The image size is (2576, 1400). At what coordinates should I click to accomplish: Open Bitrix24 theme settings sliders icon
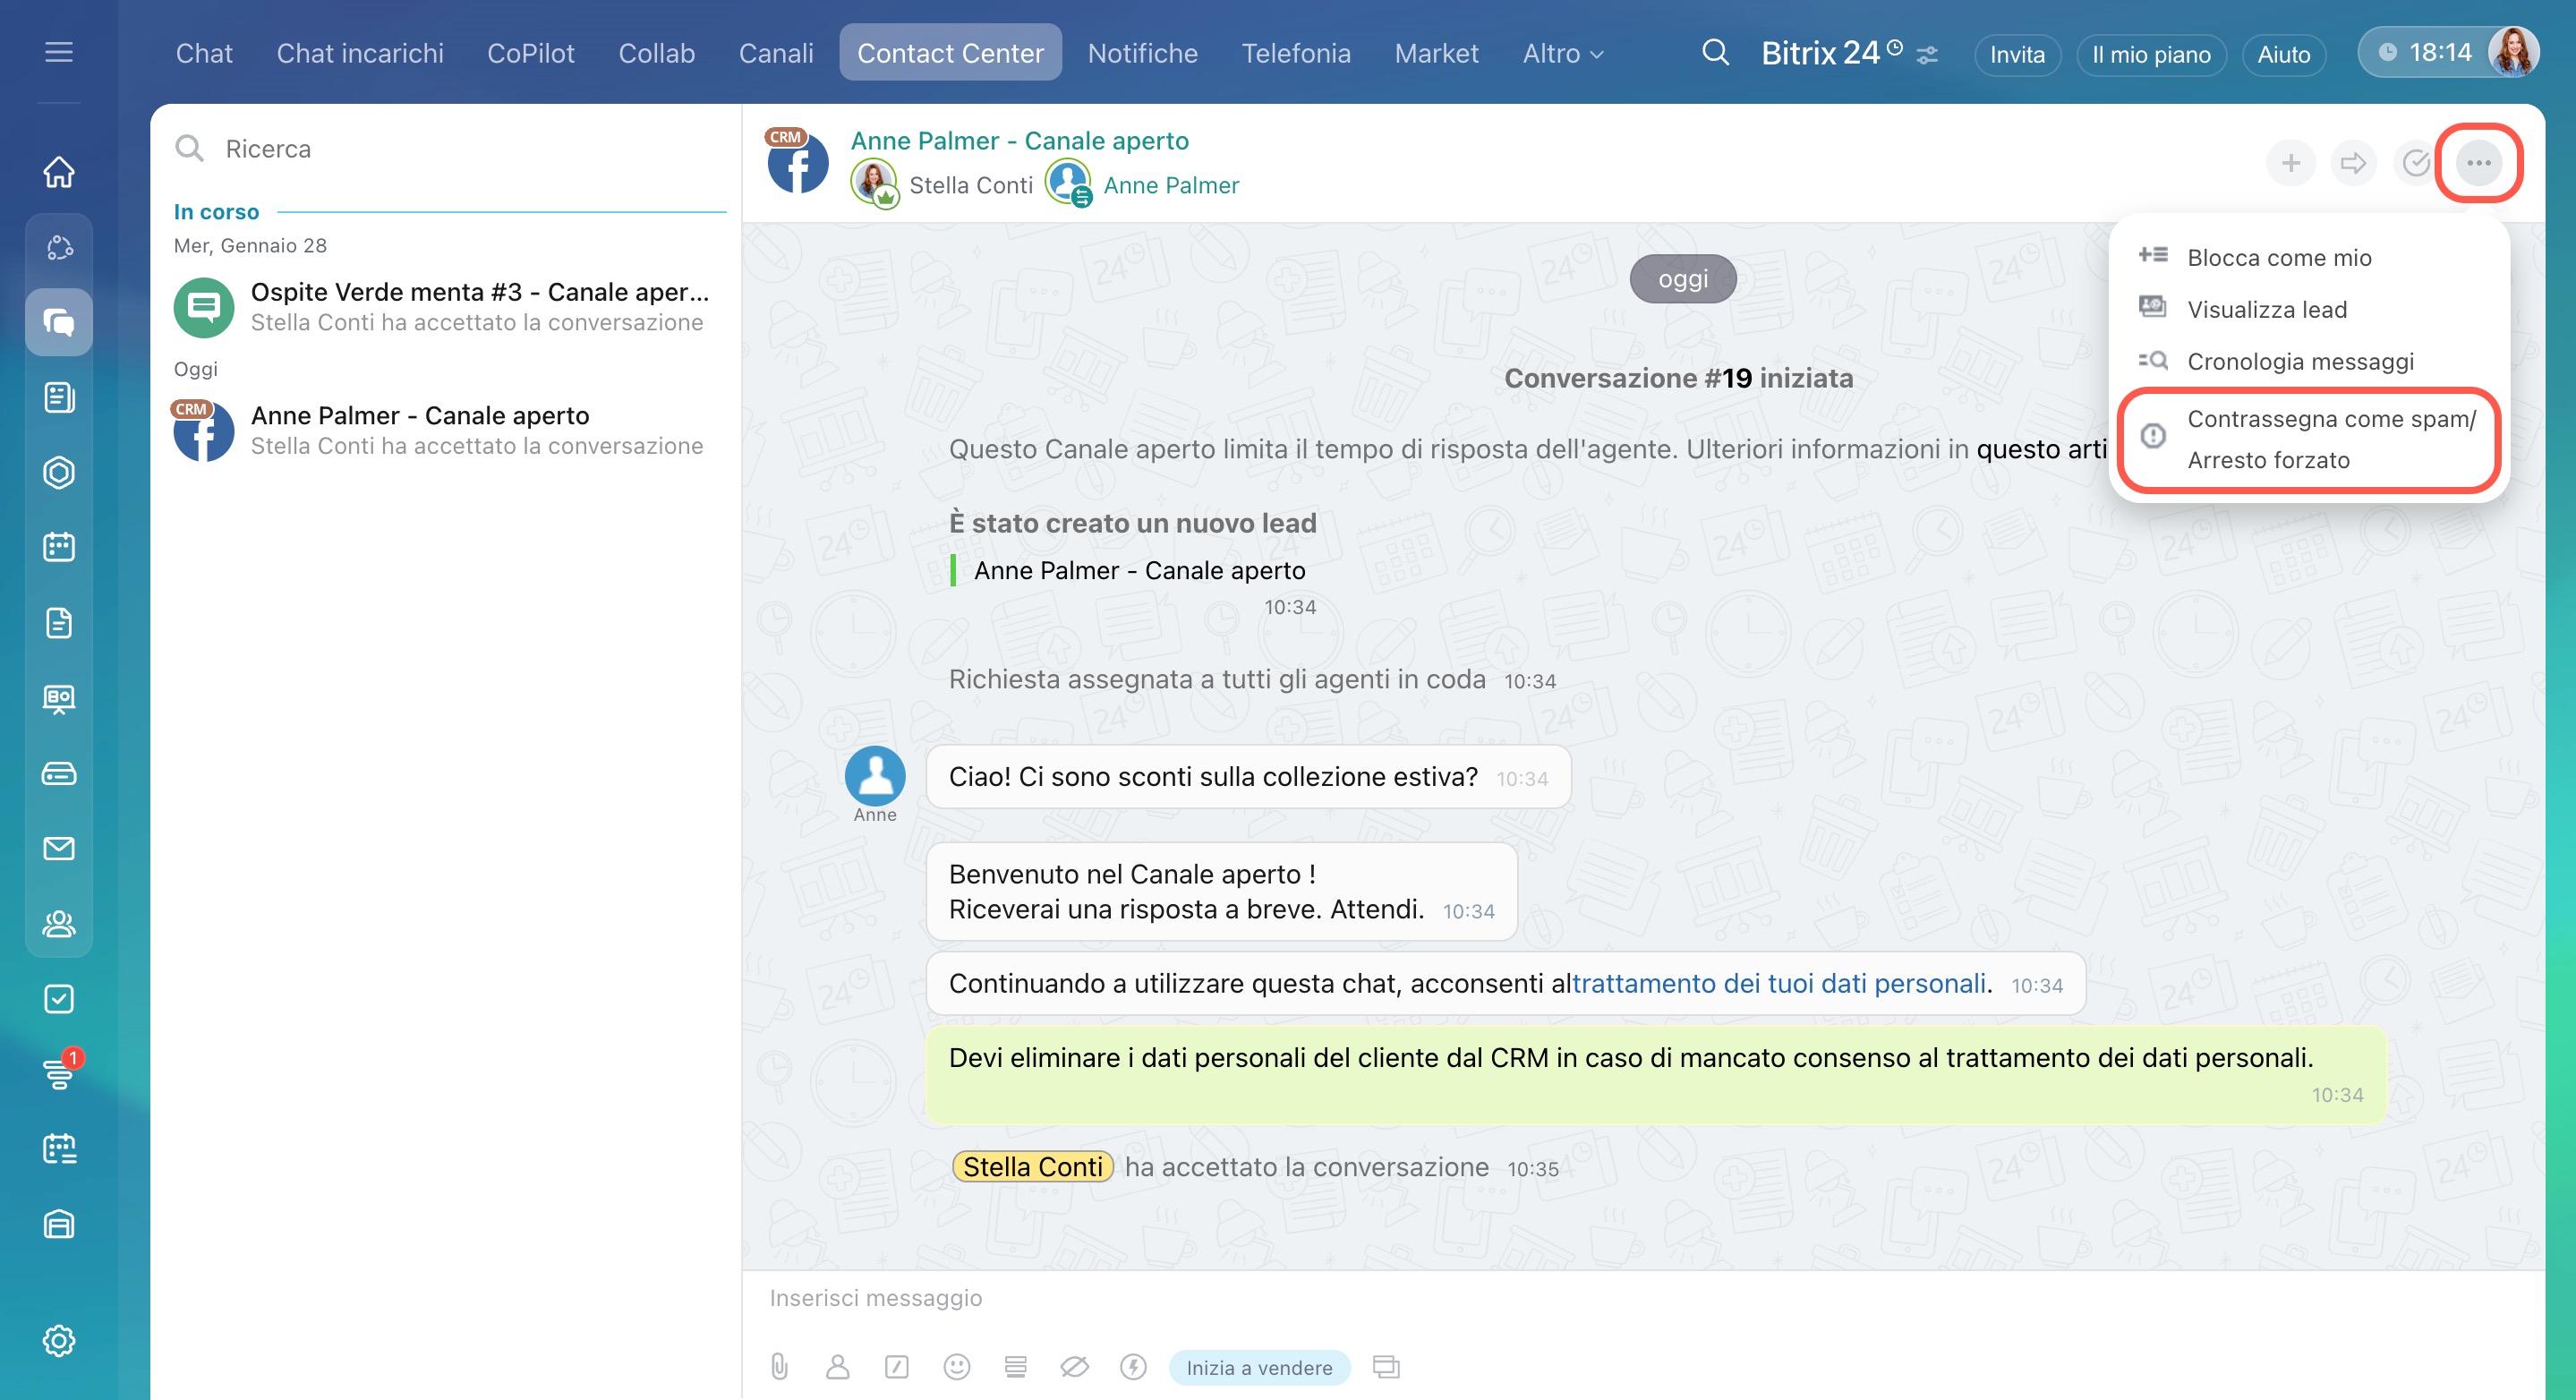[1927, 55]
